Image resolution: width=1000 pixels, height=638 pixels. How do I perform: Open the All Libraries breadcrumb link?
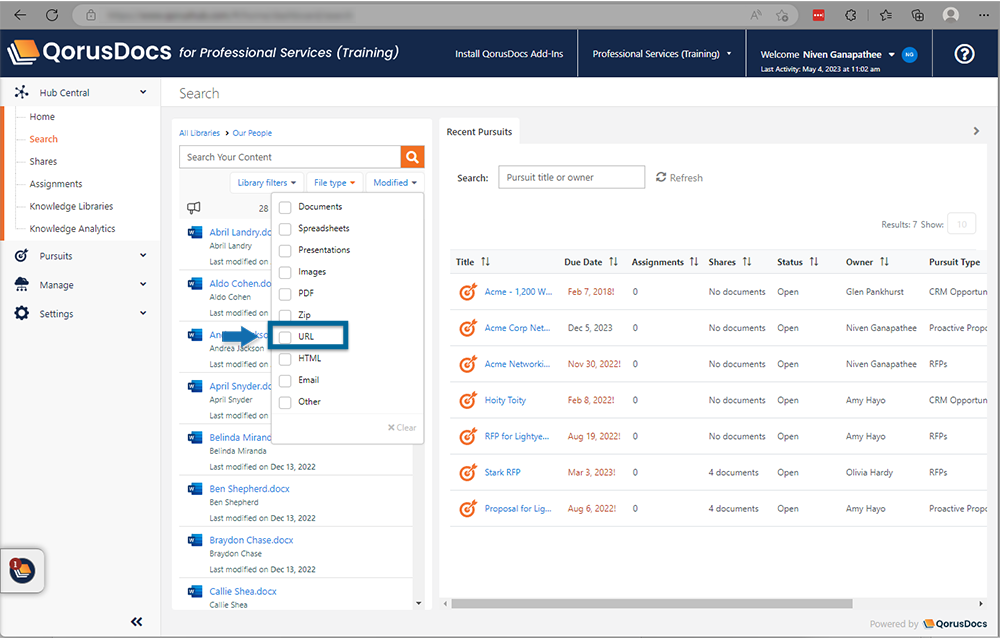point(200,133)
